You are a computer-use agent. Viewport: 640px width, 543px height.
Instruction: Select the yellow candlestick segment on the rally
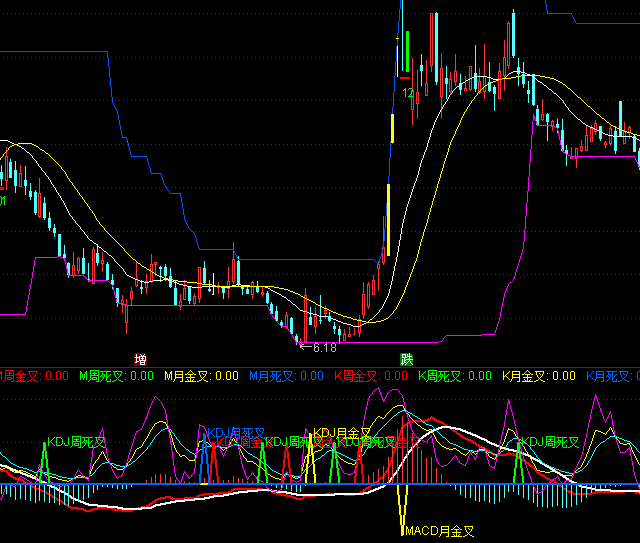click(393, 128)
